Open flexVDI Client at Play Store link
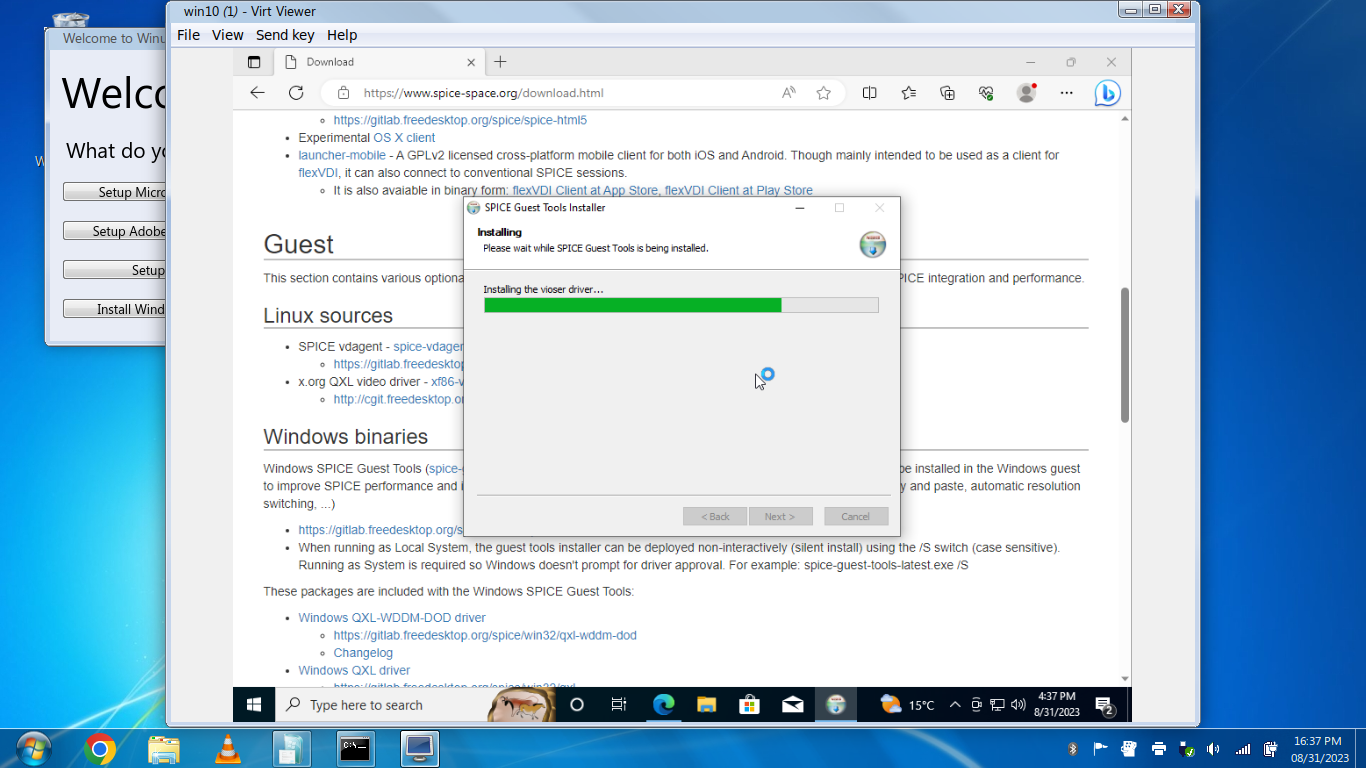1366x768 pixels. [x=739, y=190]
